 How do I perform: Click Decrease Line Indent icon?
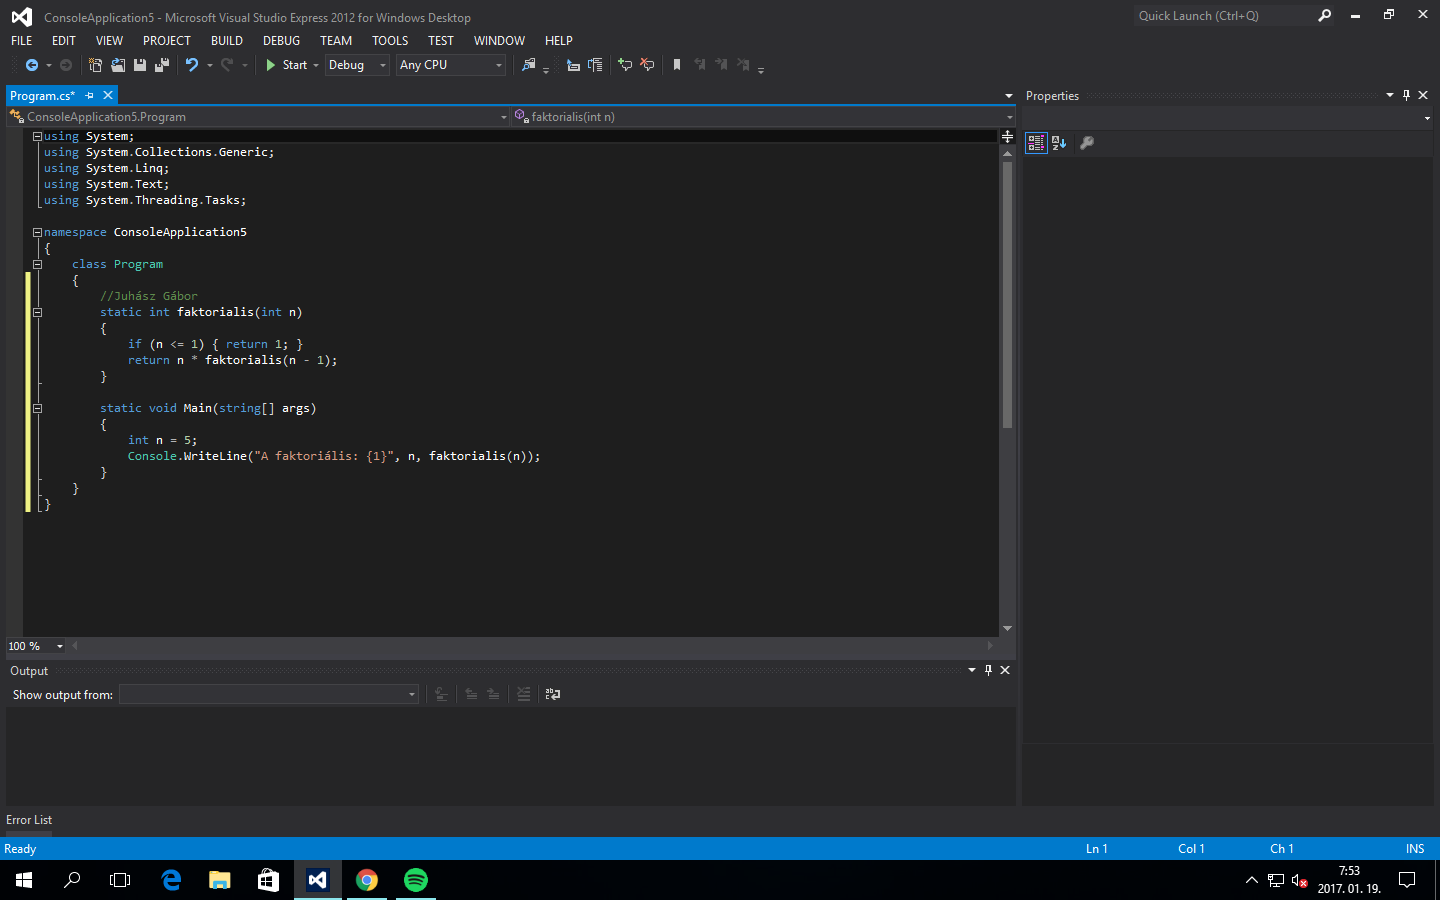(x=573, y=65)
